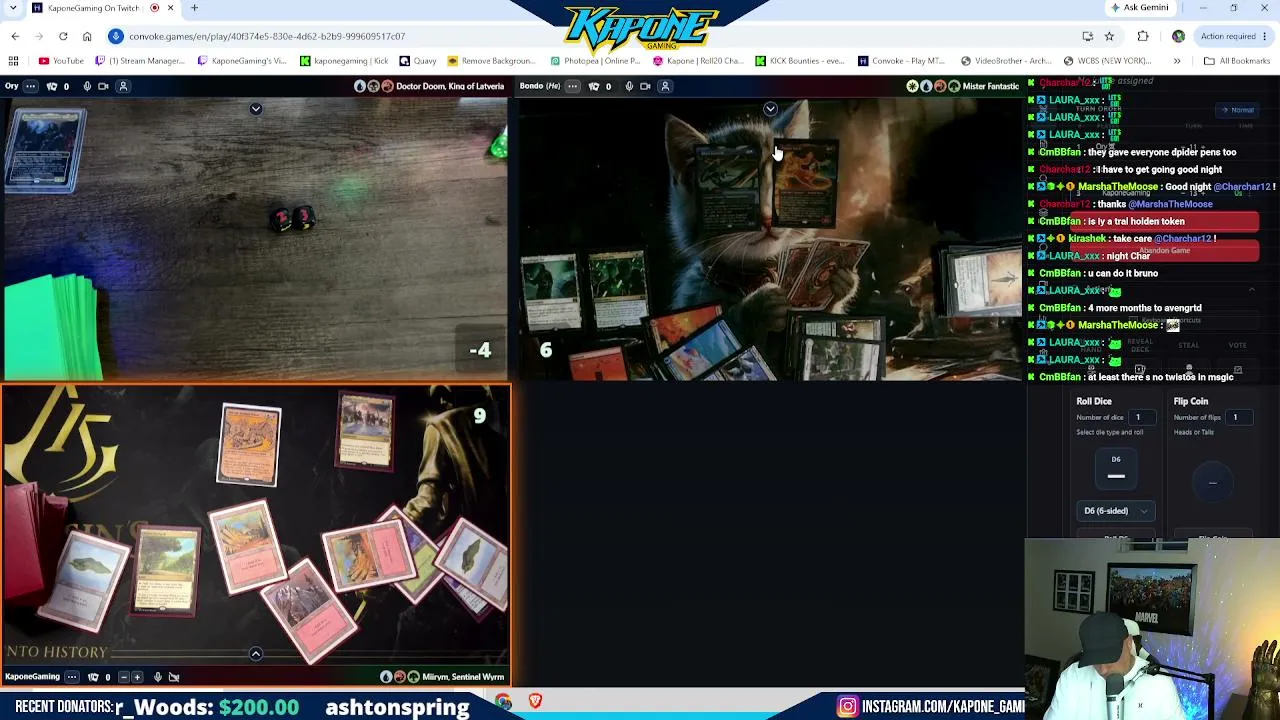Click the Chrome icon in the taskbar
Image resolution: width=1280 pixels, height=720 pixels.
(x=503, y=702)
